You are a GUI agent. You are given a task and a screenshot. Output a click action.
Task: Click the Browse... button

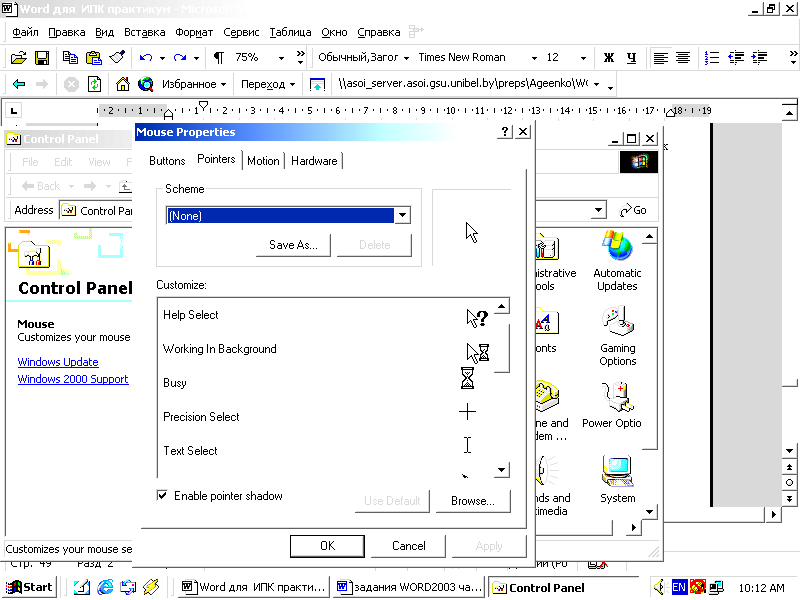click(x=473, y=501)
